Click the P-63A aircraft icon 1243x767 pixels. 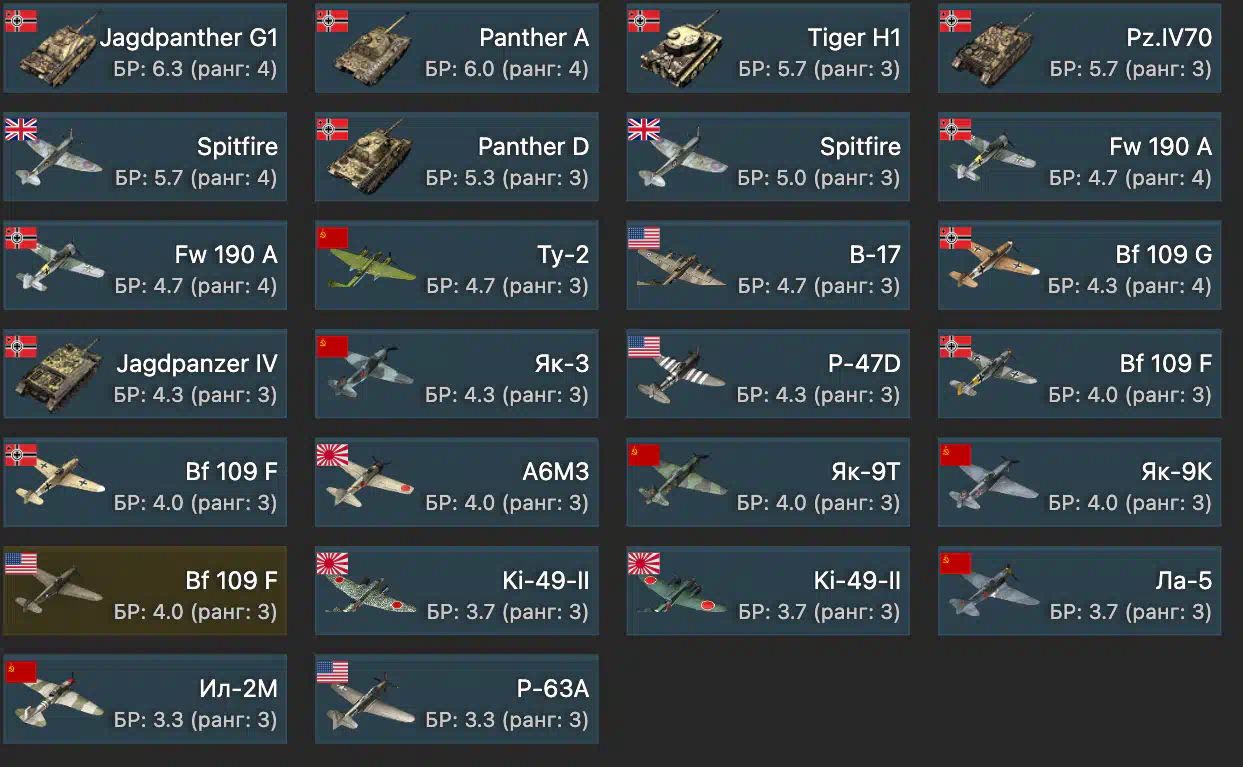(372, 704)
